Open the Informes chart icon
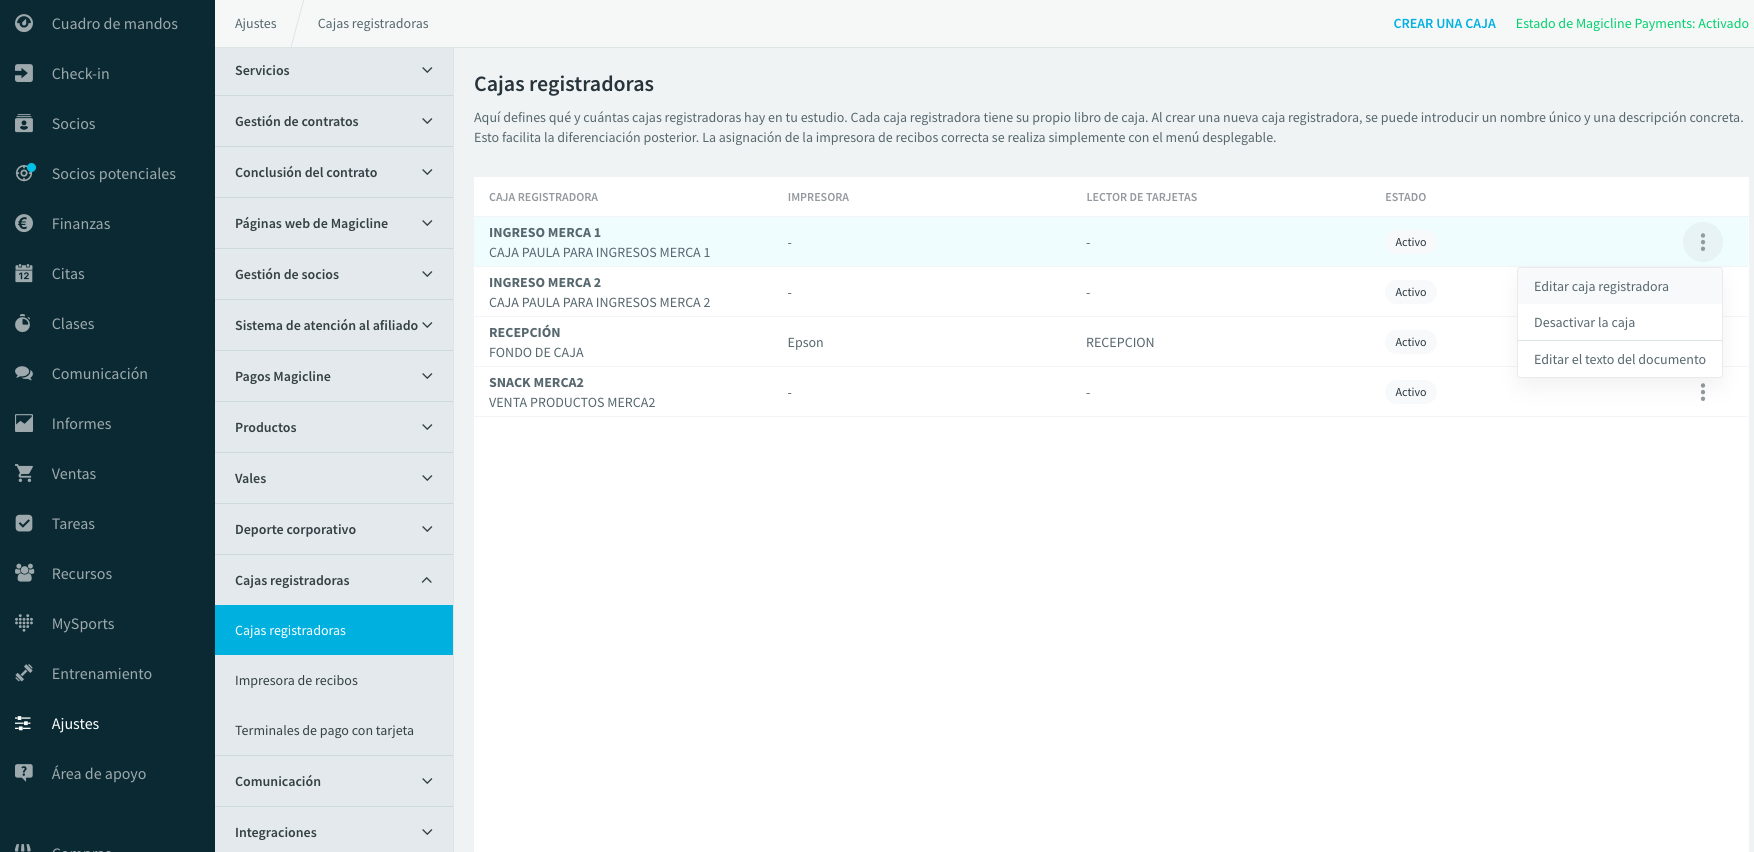The width and height of the screenshot is (1754, 852). point(24,423)
